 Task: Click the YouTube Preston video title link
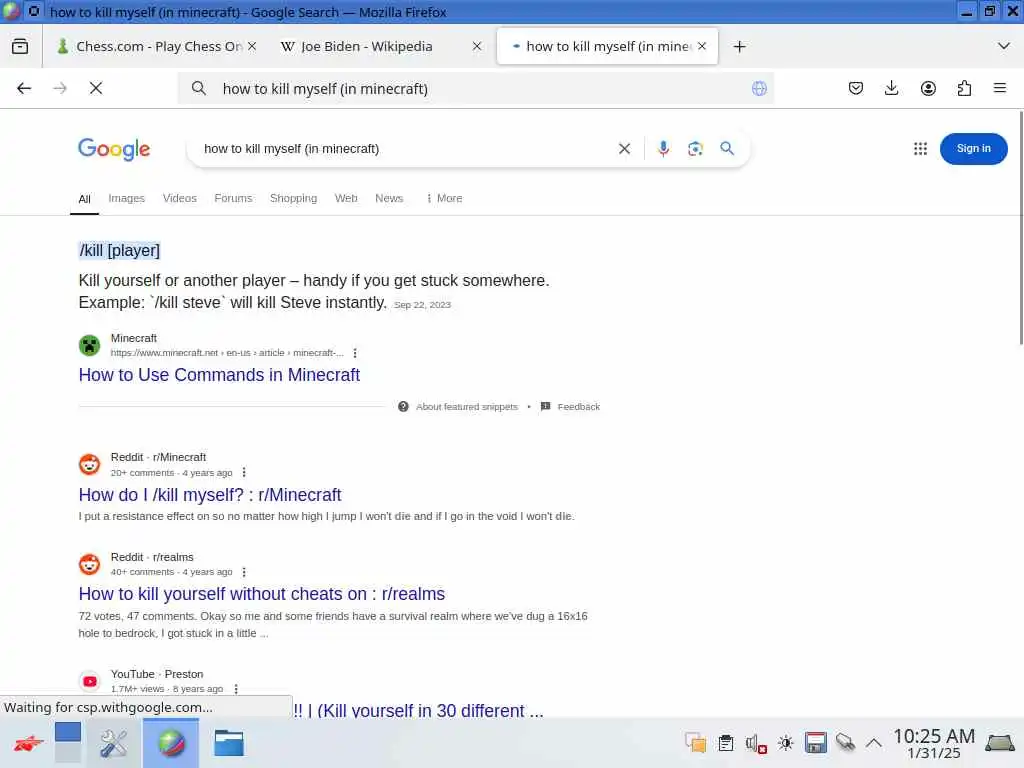coord(418,711)
